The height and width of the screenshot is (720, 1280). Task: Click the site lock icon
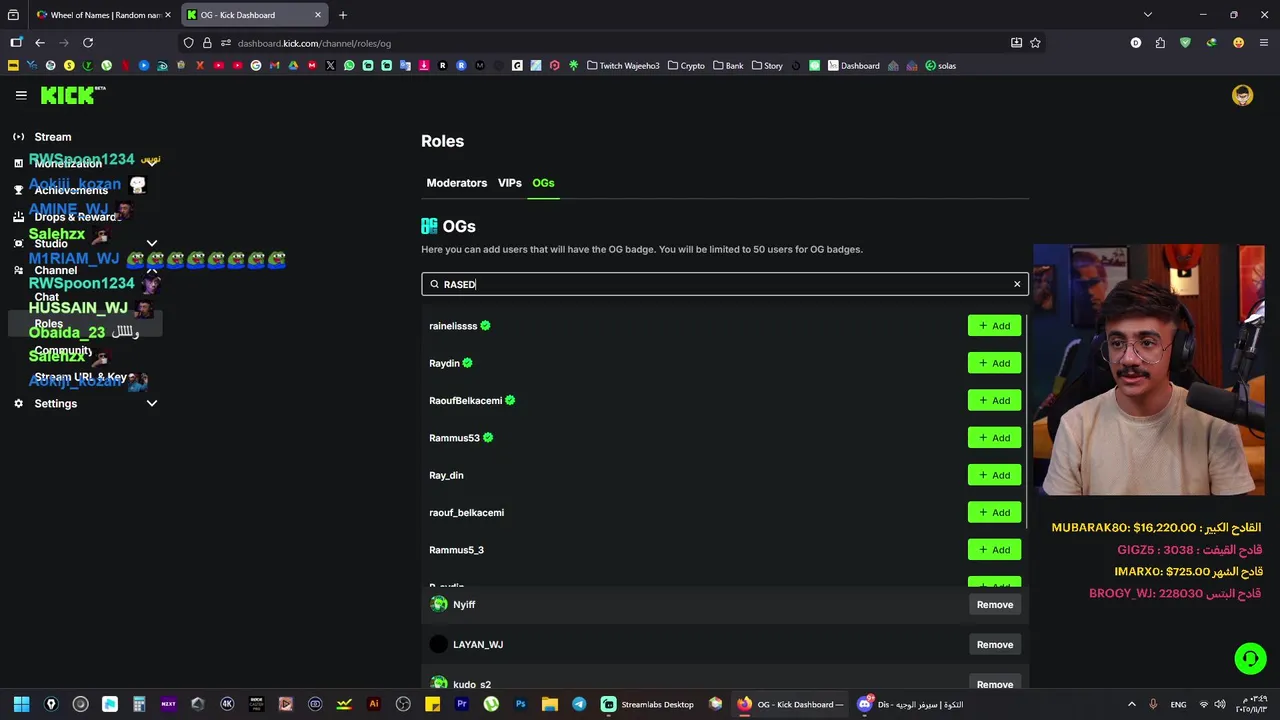pos(207,43)
